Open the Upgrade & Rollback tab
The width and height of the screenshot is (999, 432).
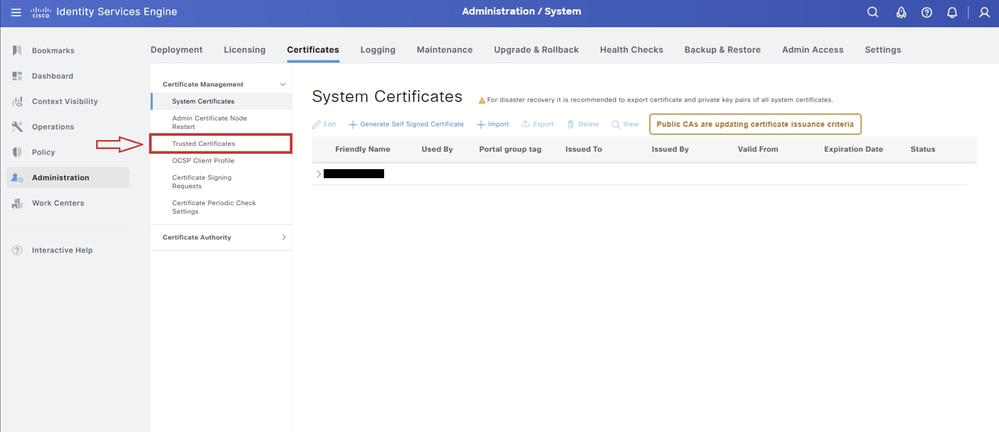[536, 50]
